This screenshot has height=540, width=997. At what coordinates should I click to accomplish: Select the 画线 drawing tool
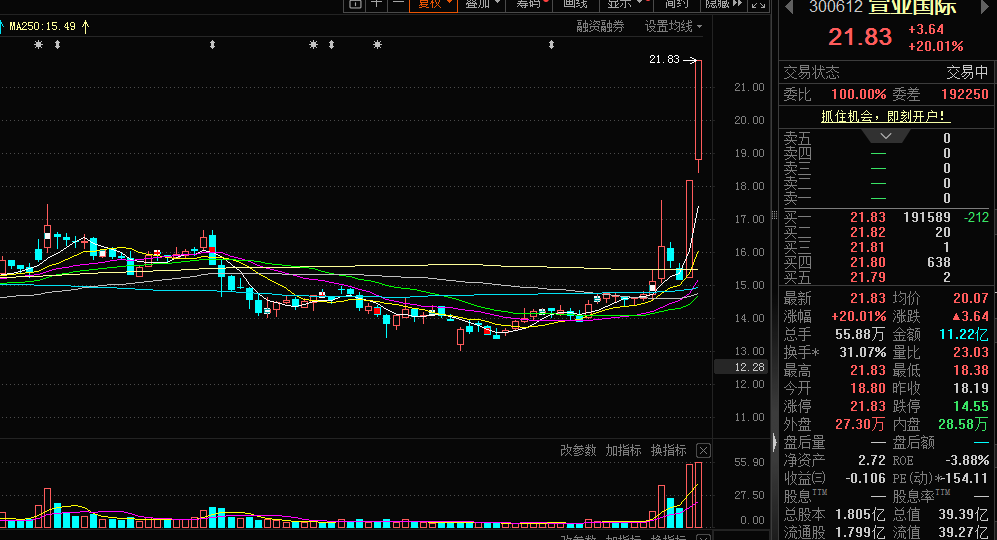[575, 4]
